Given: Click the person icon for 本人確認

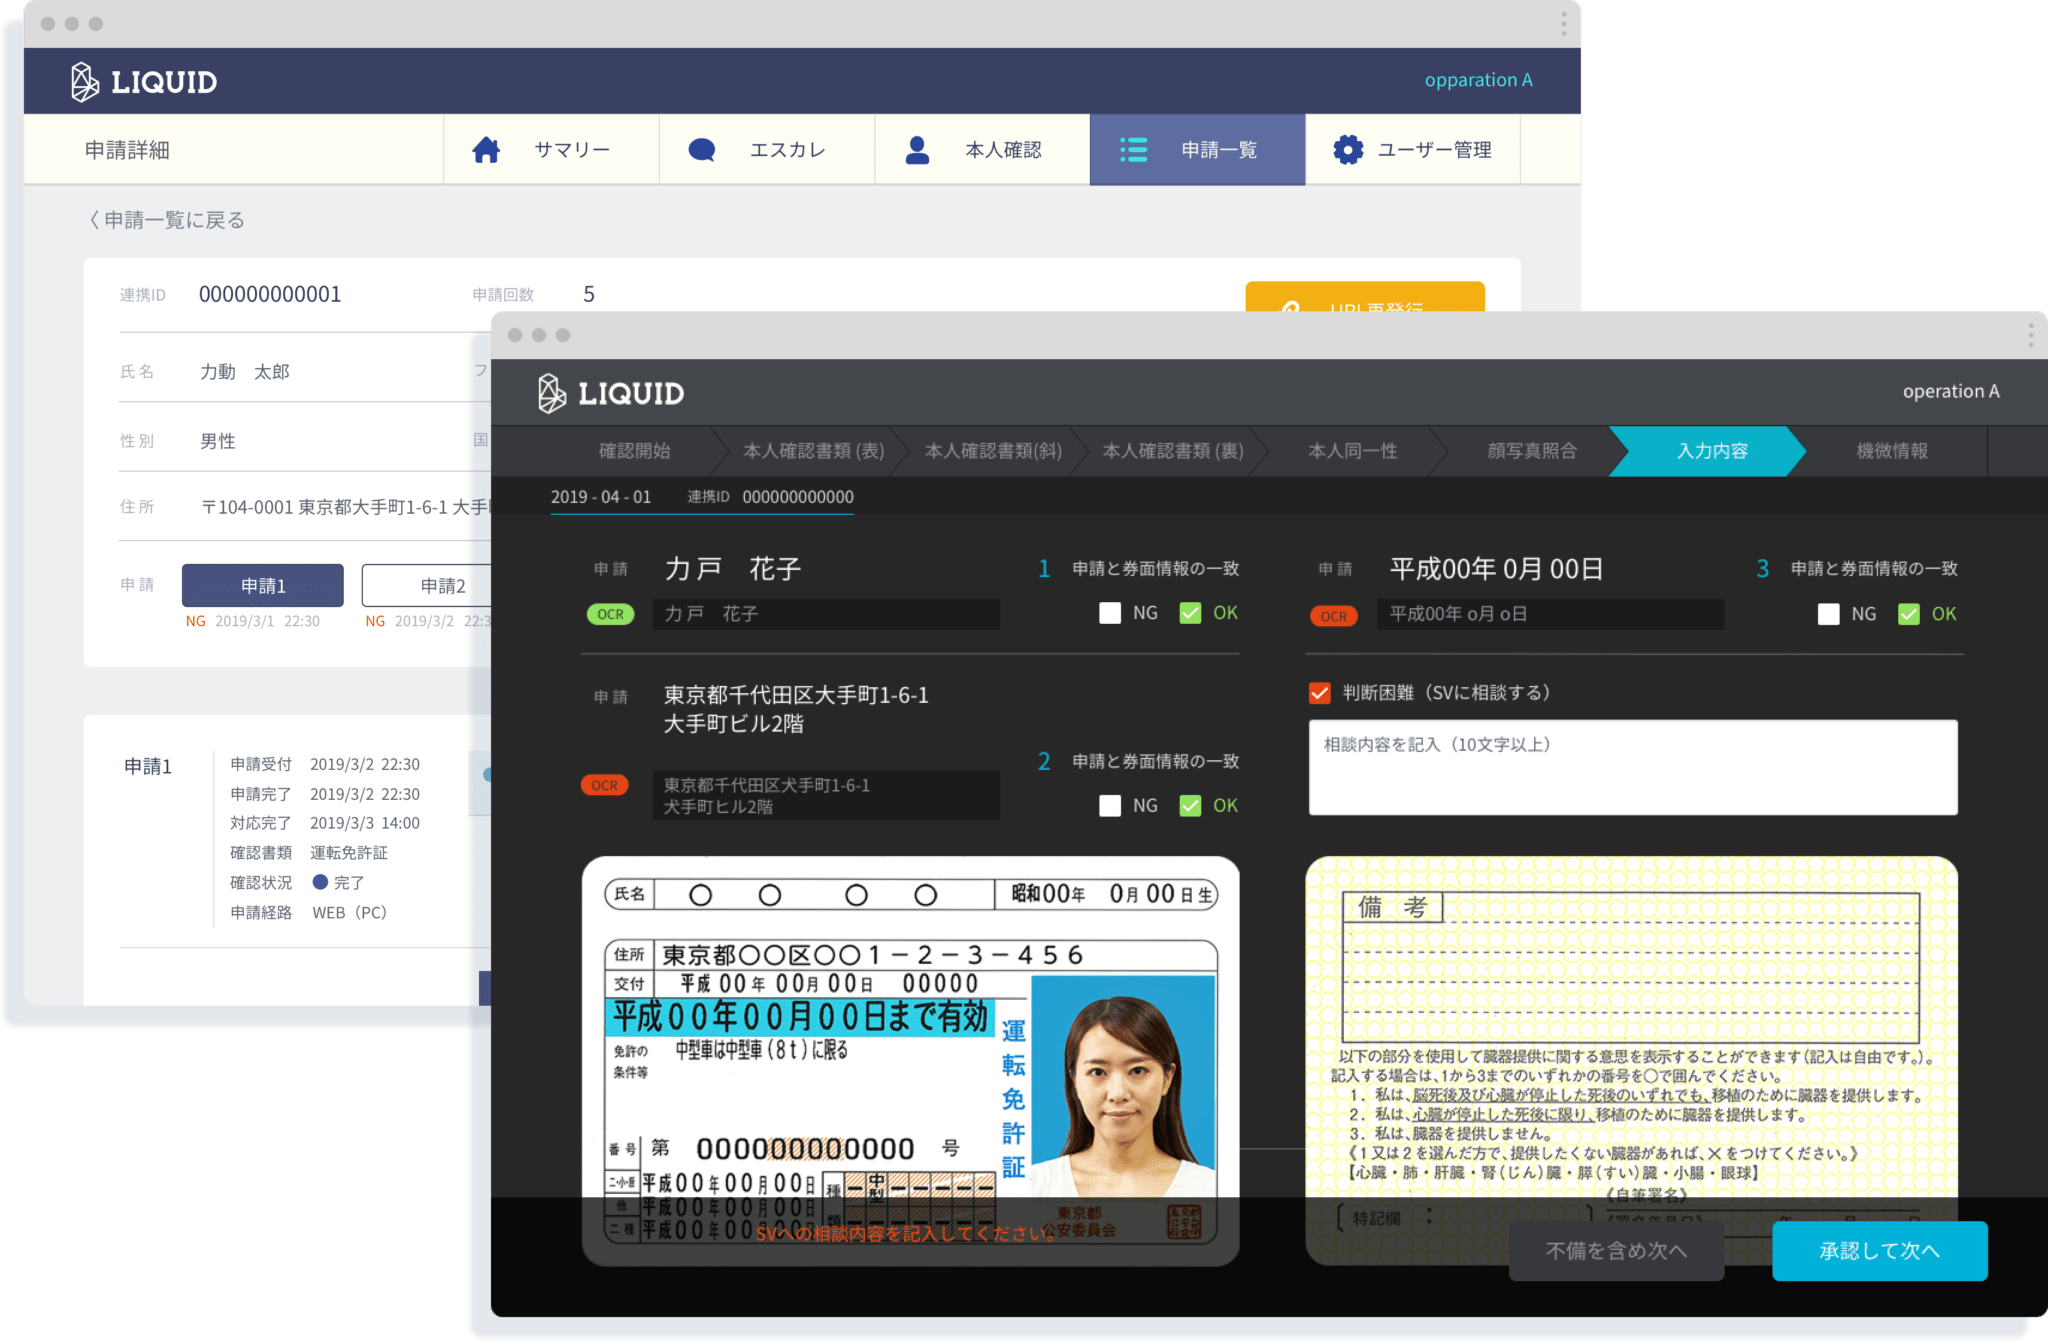Looking at the screenshot, I should (x=917, y=150).
